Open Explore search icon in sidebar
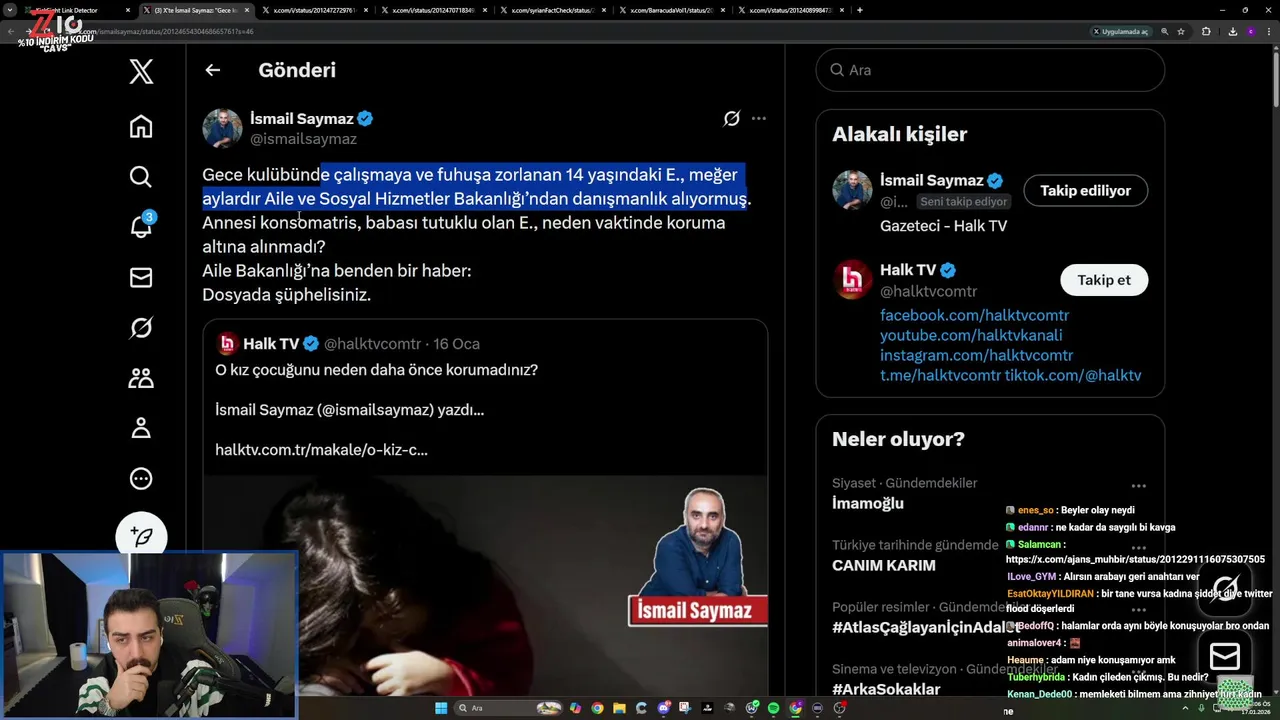This screenshot has height=720, width=1280. [x=141, y=177]
